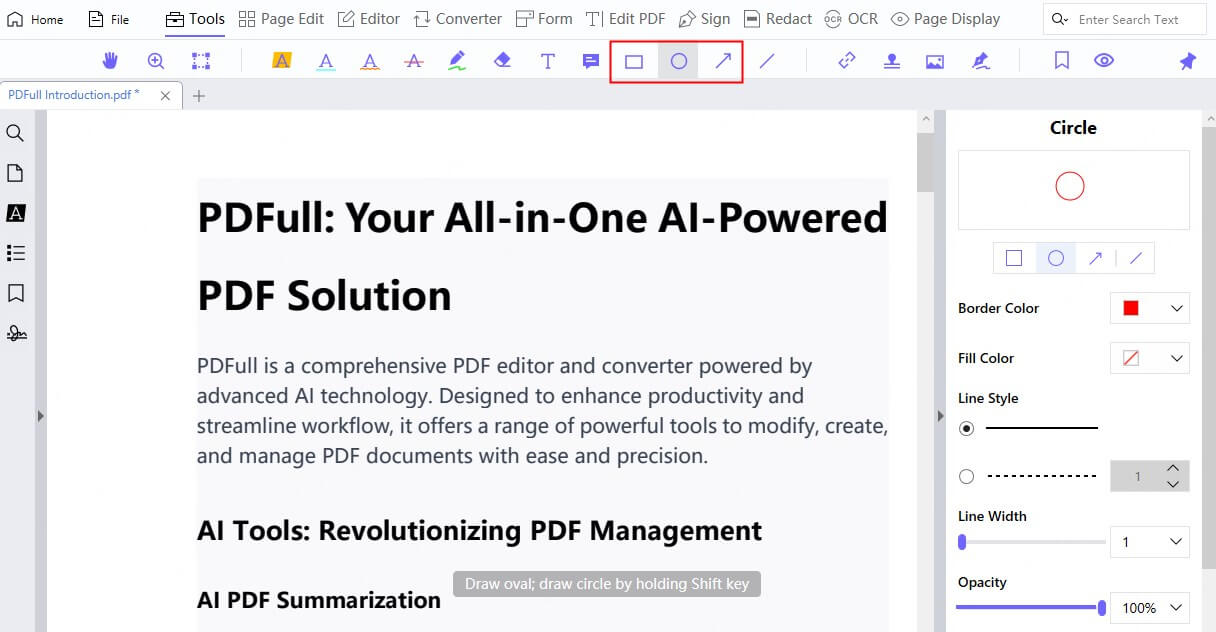Select the Stamp tool

[891, 61]
